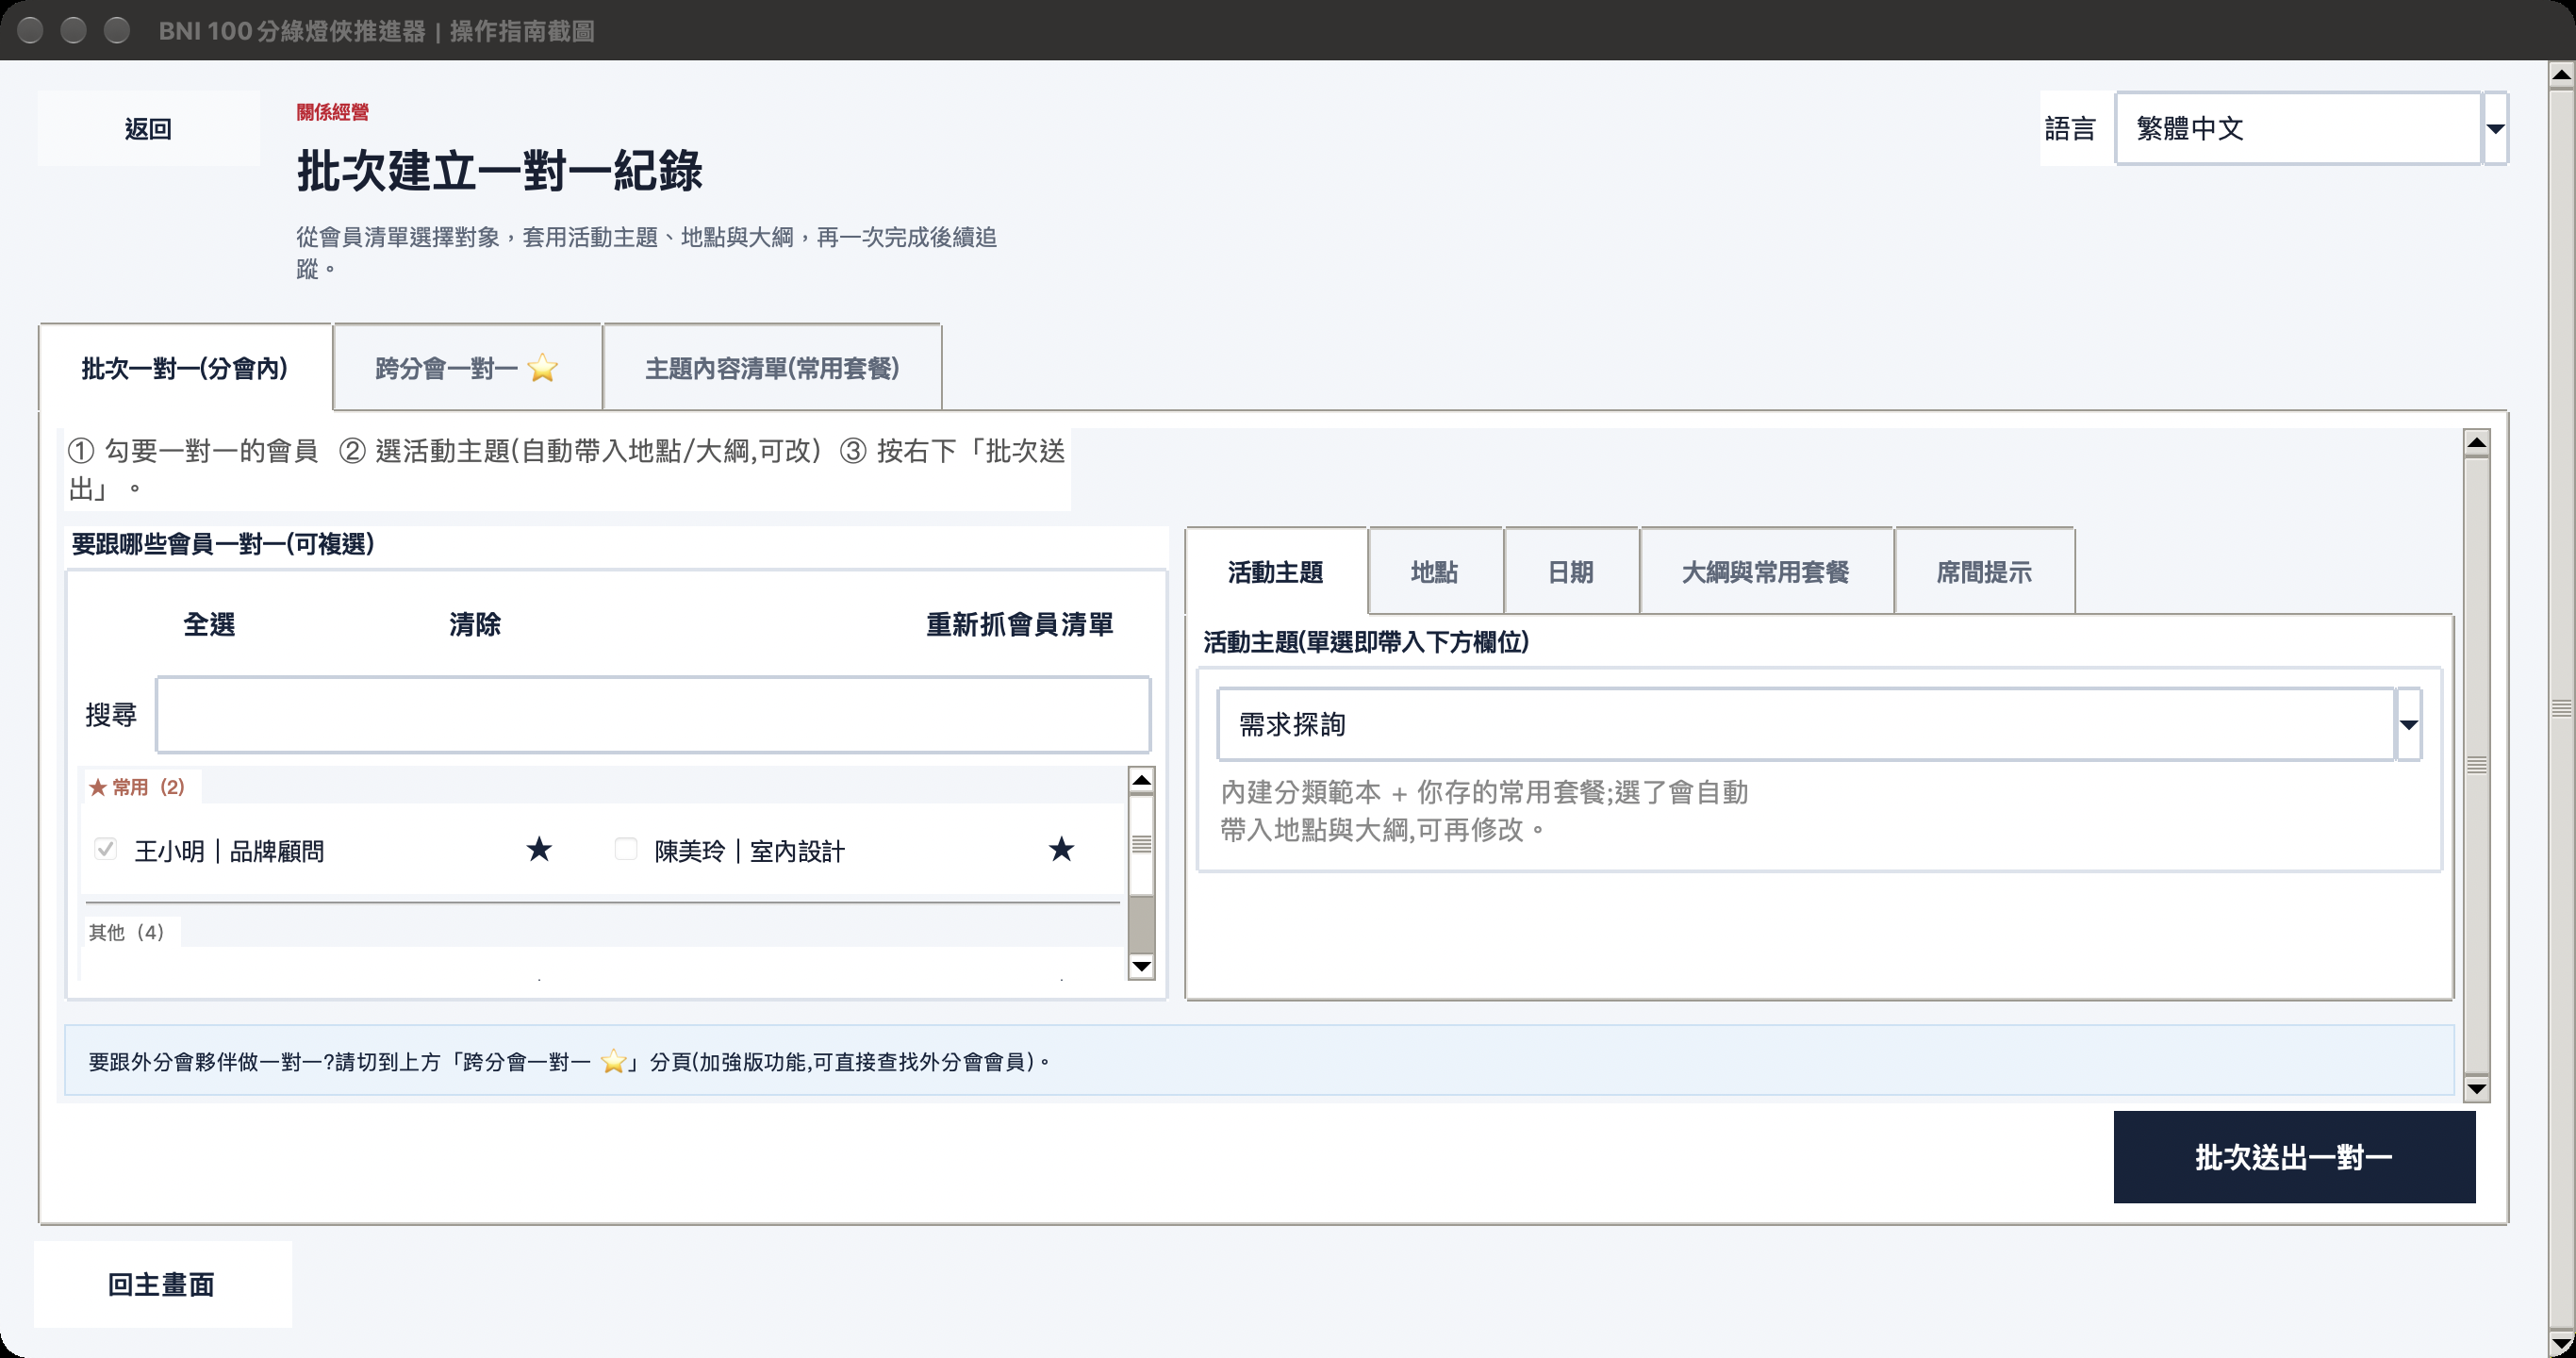2576x1358 pixels.
Task: Click the hint about 跨分會一對一 分頁
Action: point(1259,1060)
